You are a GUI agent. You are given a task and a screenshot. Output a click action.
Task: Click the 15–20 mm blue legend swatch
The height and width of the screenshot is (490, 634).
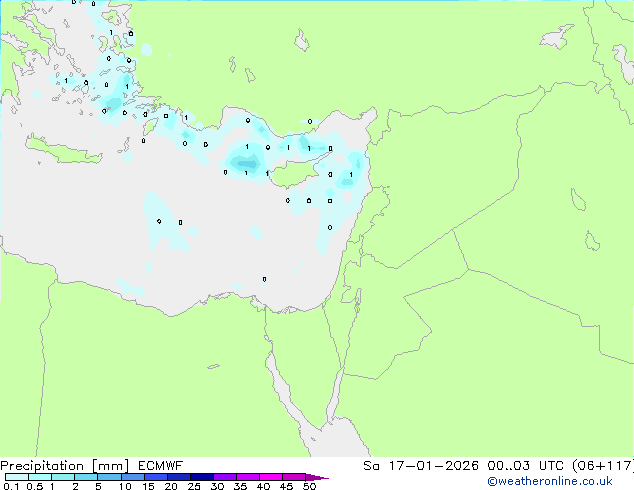point(155,477)
